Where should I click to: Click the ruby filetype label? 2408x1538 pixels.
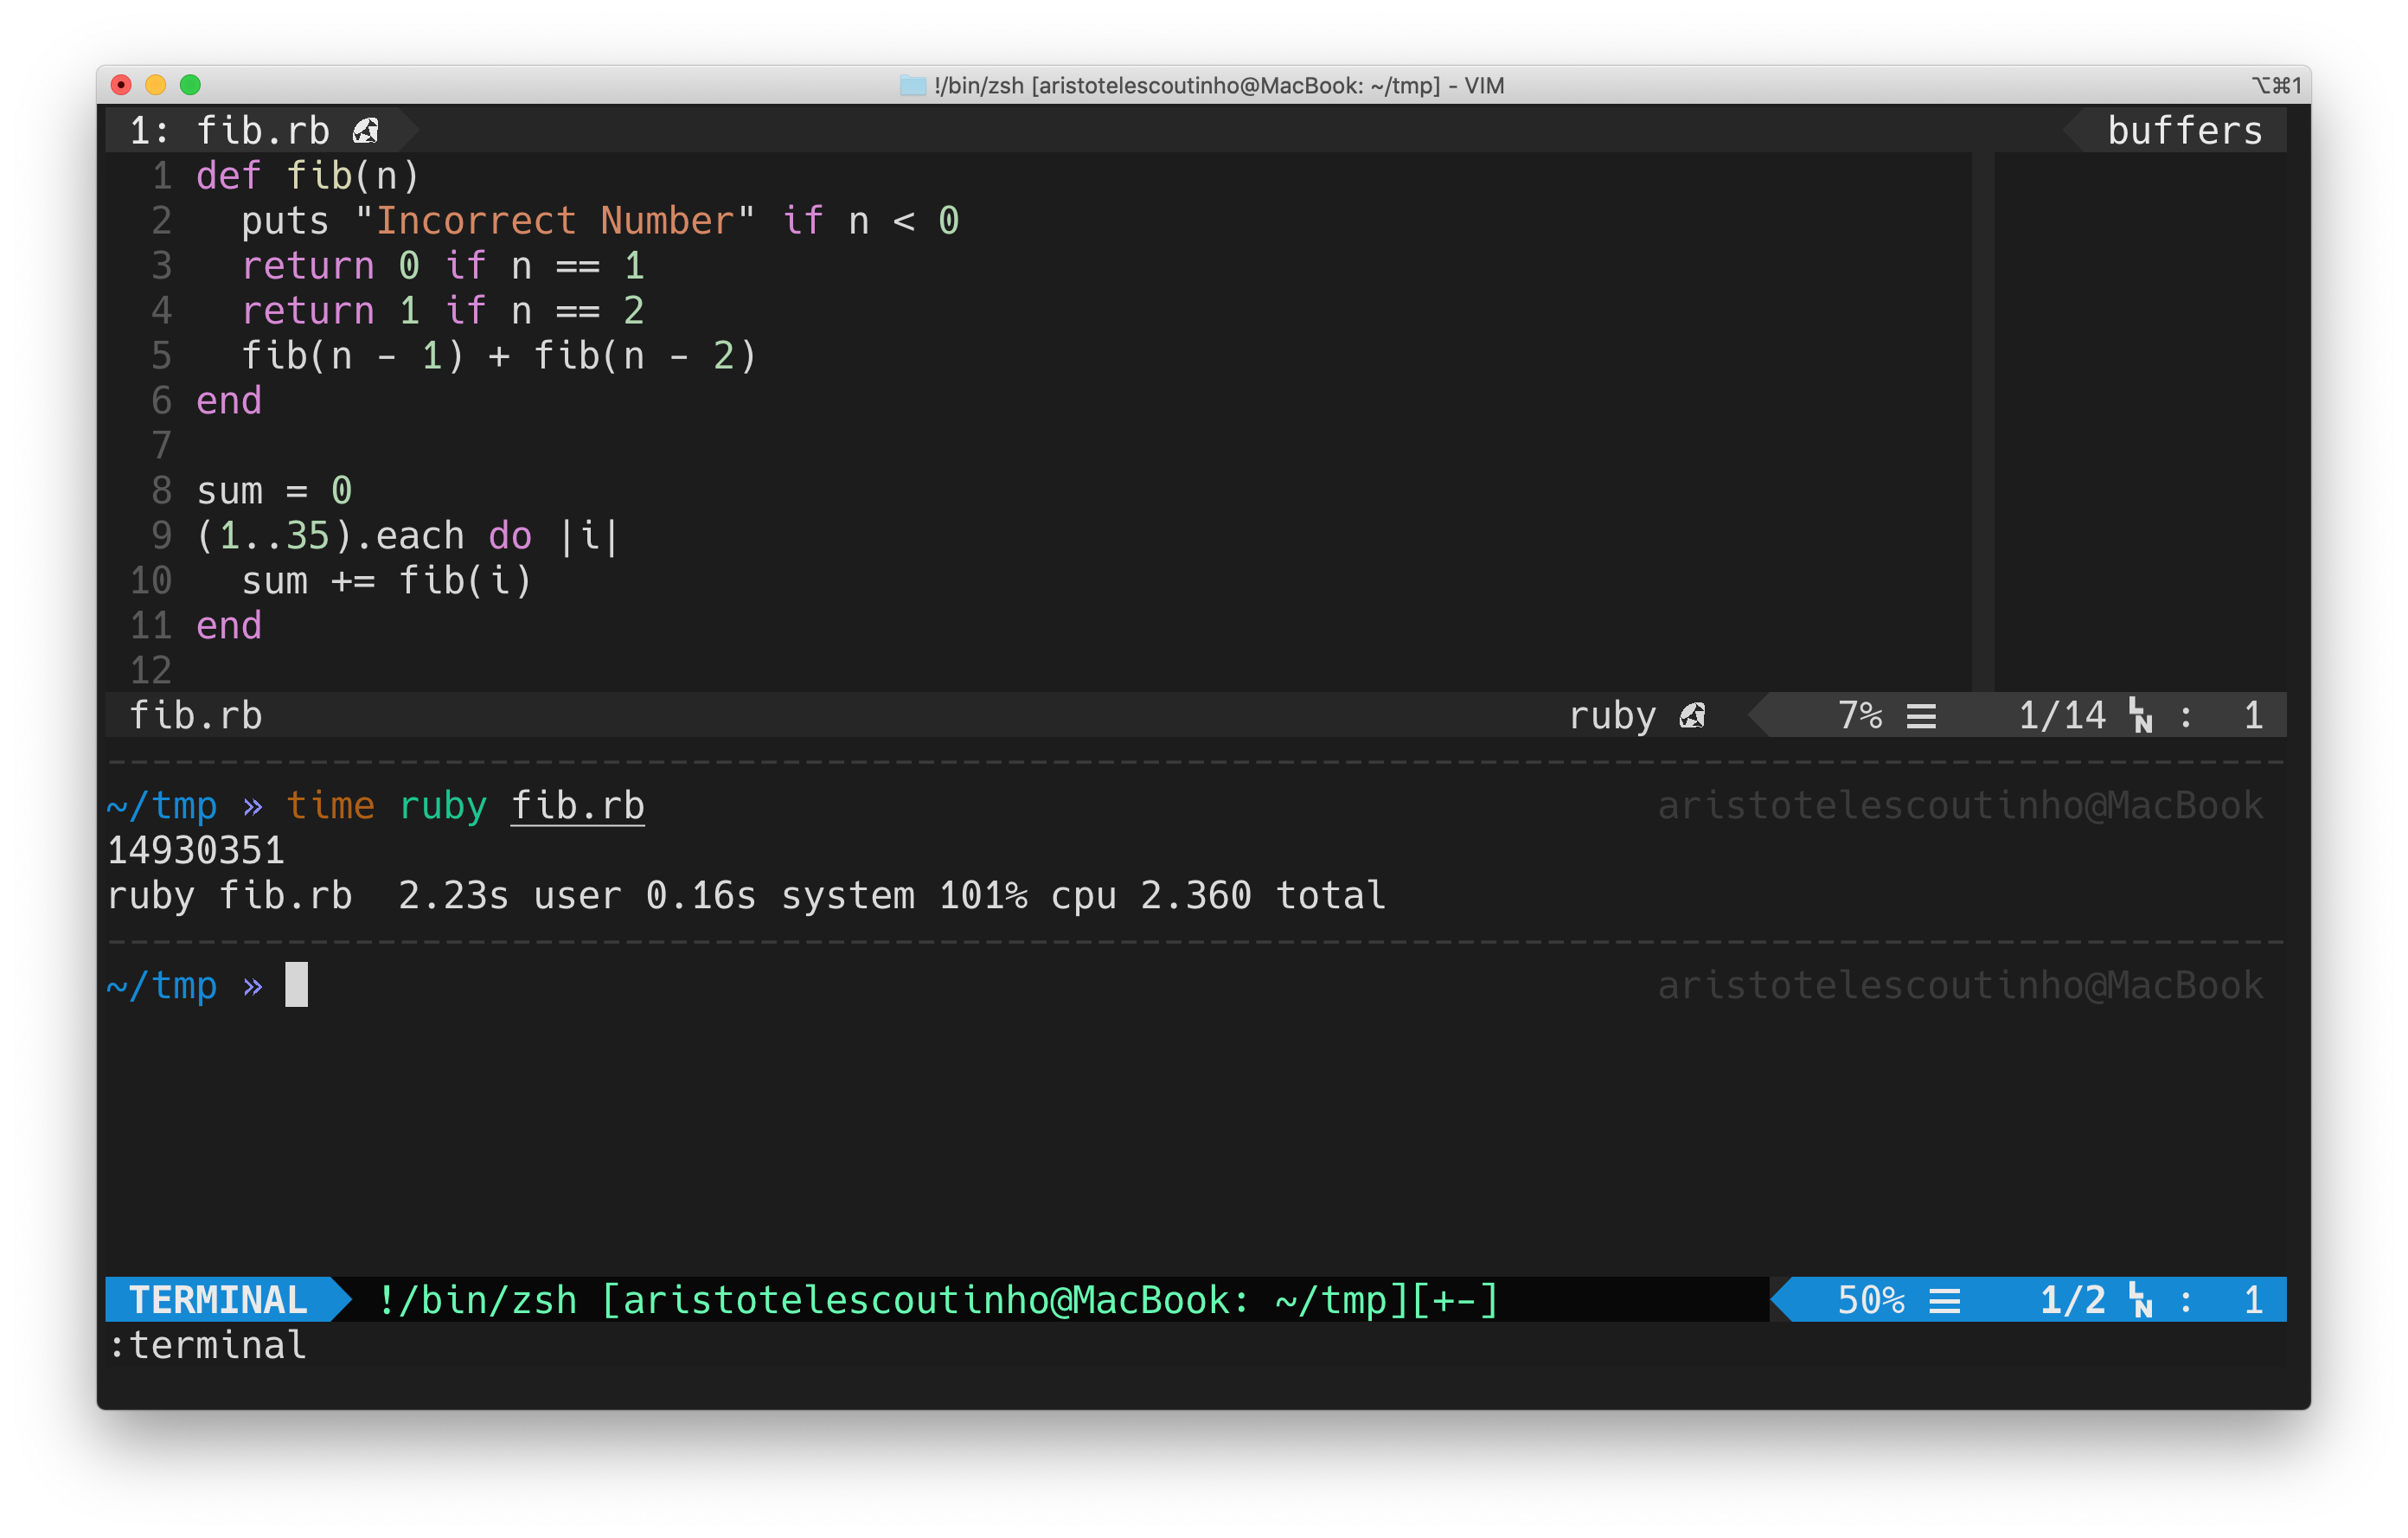pyautogui.click(x=1612, y=716)
